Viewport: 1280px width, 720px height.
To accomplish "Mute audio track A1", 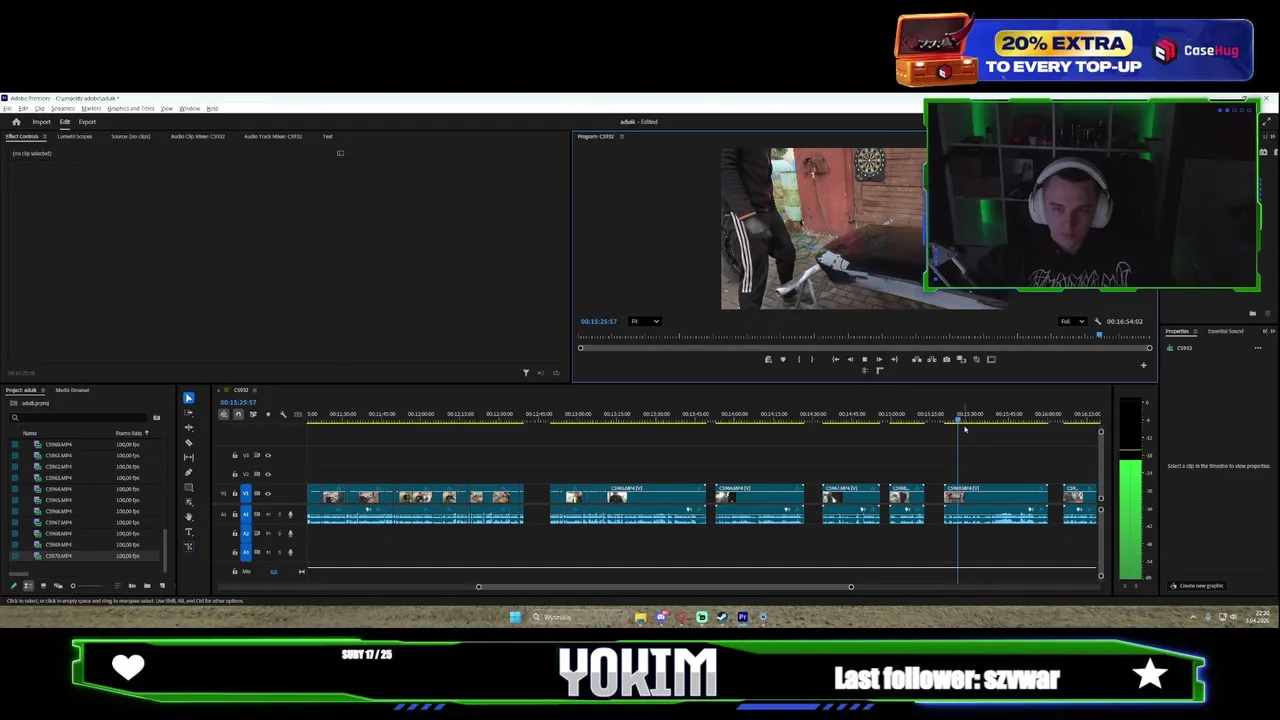I will point(268,514).
